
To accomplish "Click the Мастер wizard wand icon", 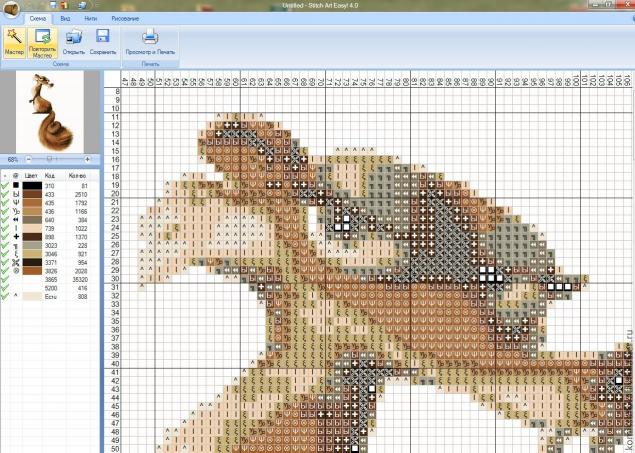I will tap(14, 37).
